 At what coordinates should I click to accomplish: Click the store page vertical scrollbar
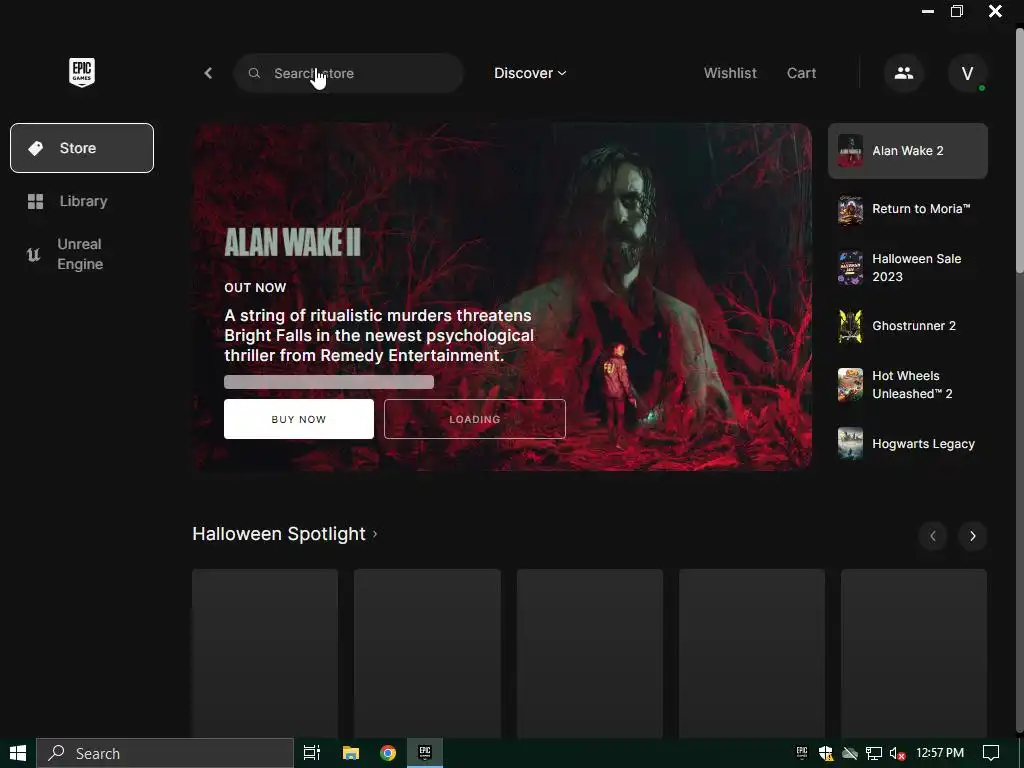point(1019,150)
